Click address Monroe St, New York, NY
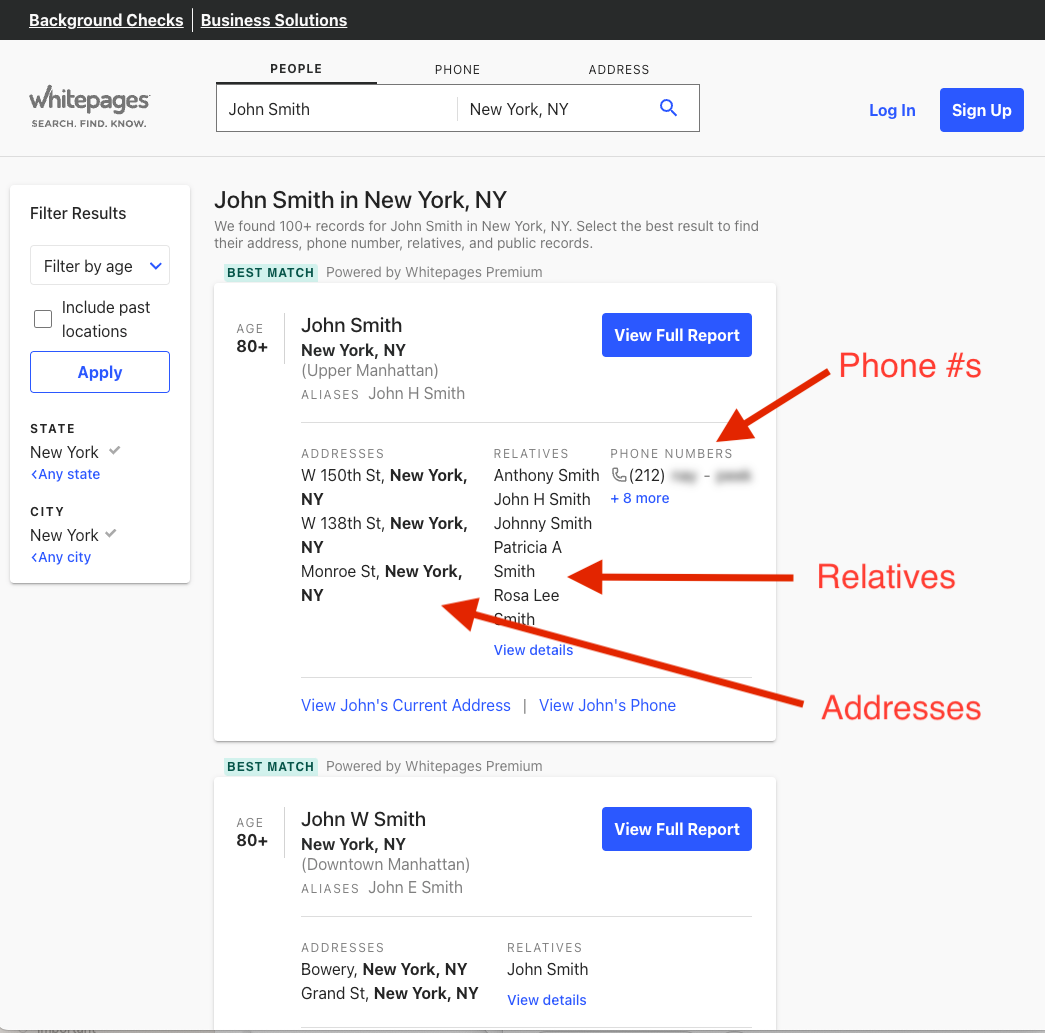This screenshot has height=1033, width=1045. 382,583
